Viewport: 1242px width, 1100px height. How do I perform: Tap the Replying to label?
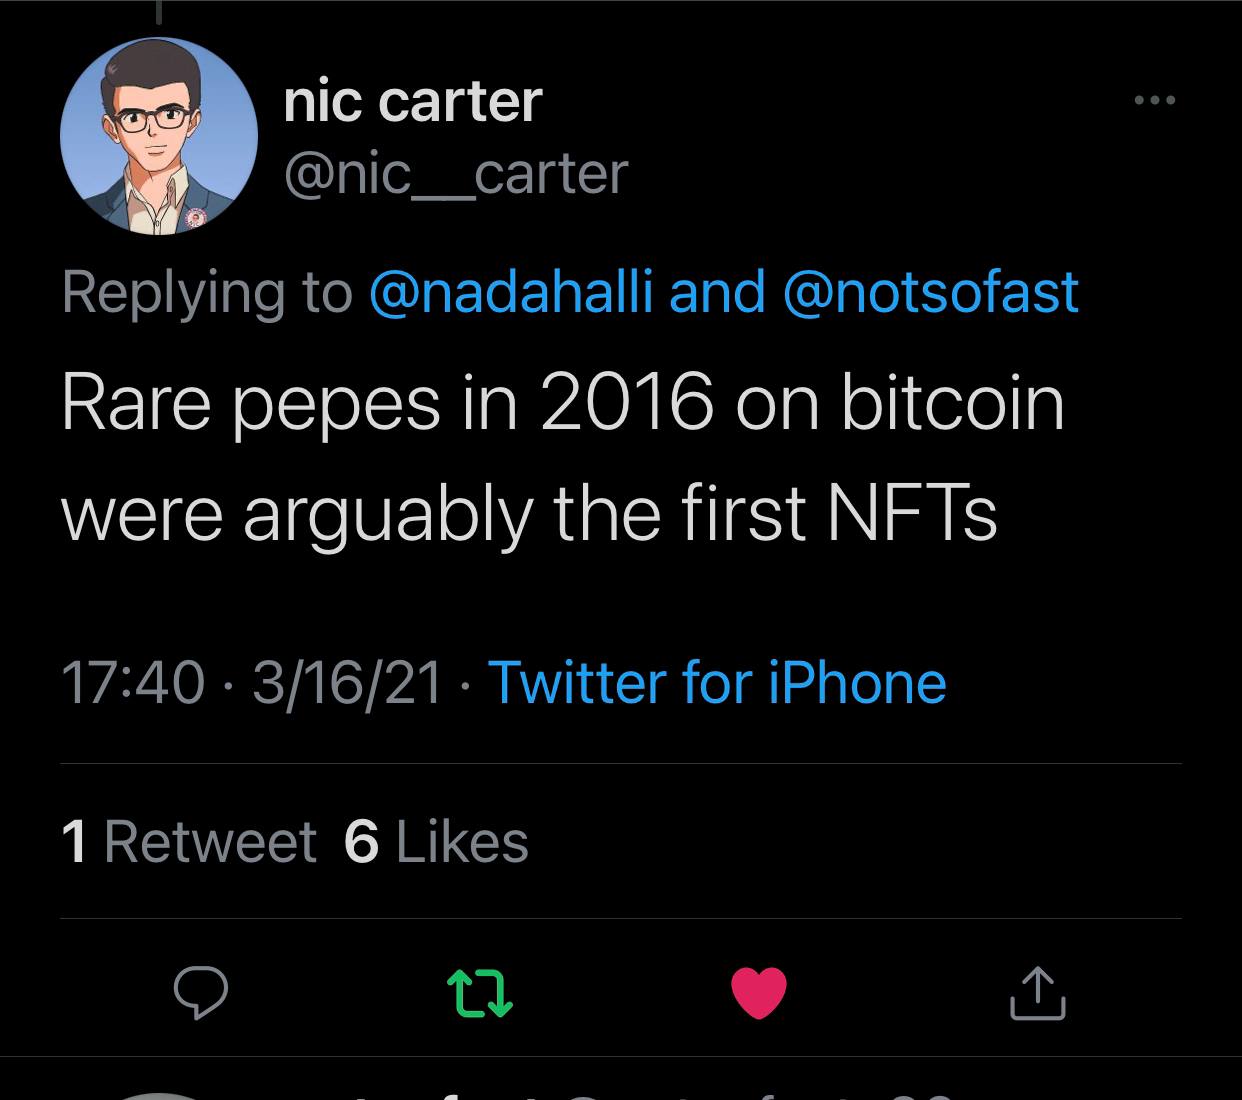[x=207, y=293]
